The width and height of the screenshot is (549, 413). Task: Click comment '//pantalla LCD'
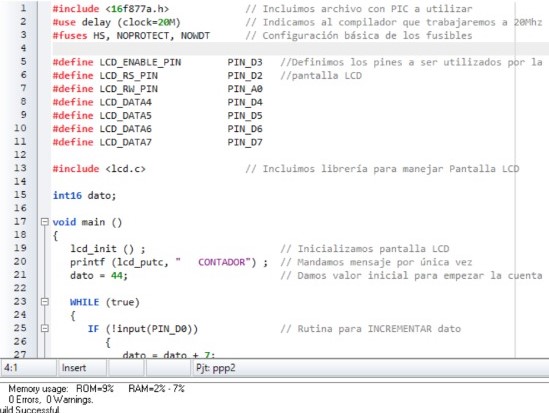[321, 76]
